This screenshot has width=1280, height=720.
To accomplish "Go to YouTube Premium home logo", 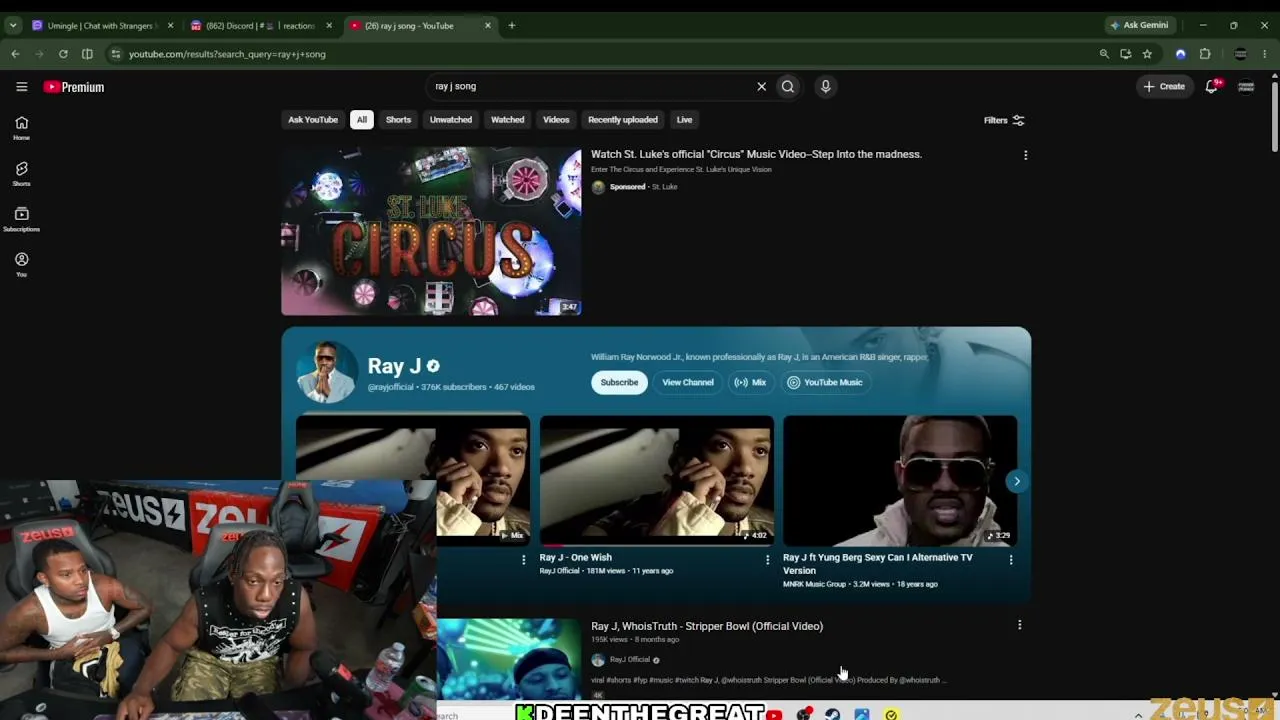I will tap(74, 87).
